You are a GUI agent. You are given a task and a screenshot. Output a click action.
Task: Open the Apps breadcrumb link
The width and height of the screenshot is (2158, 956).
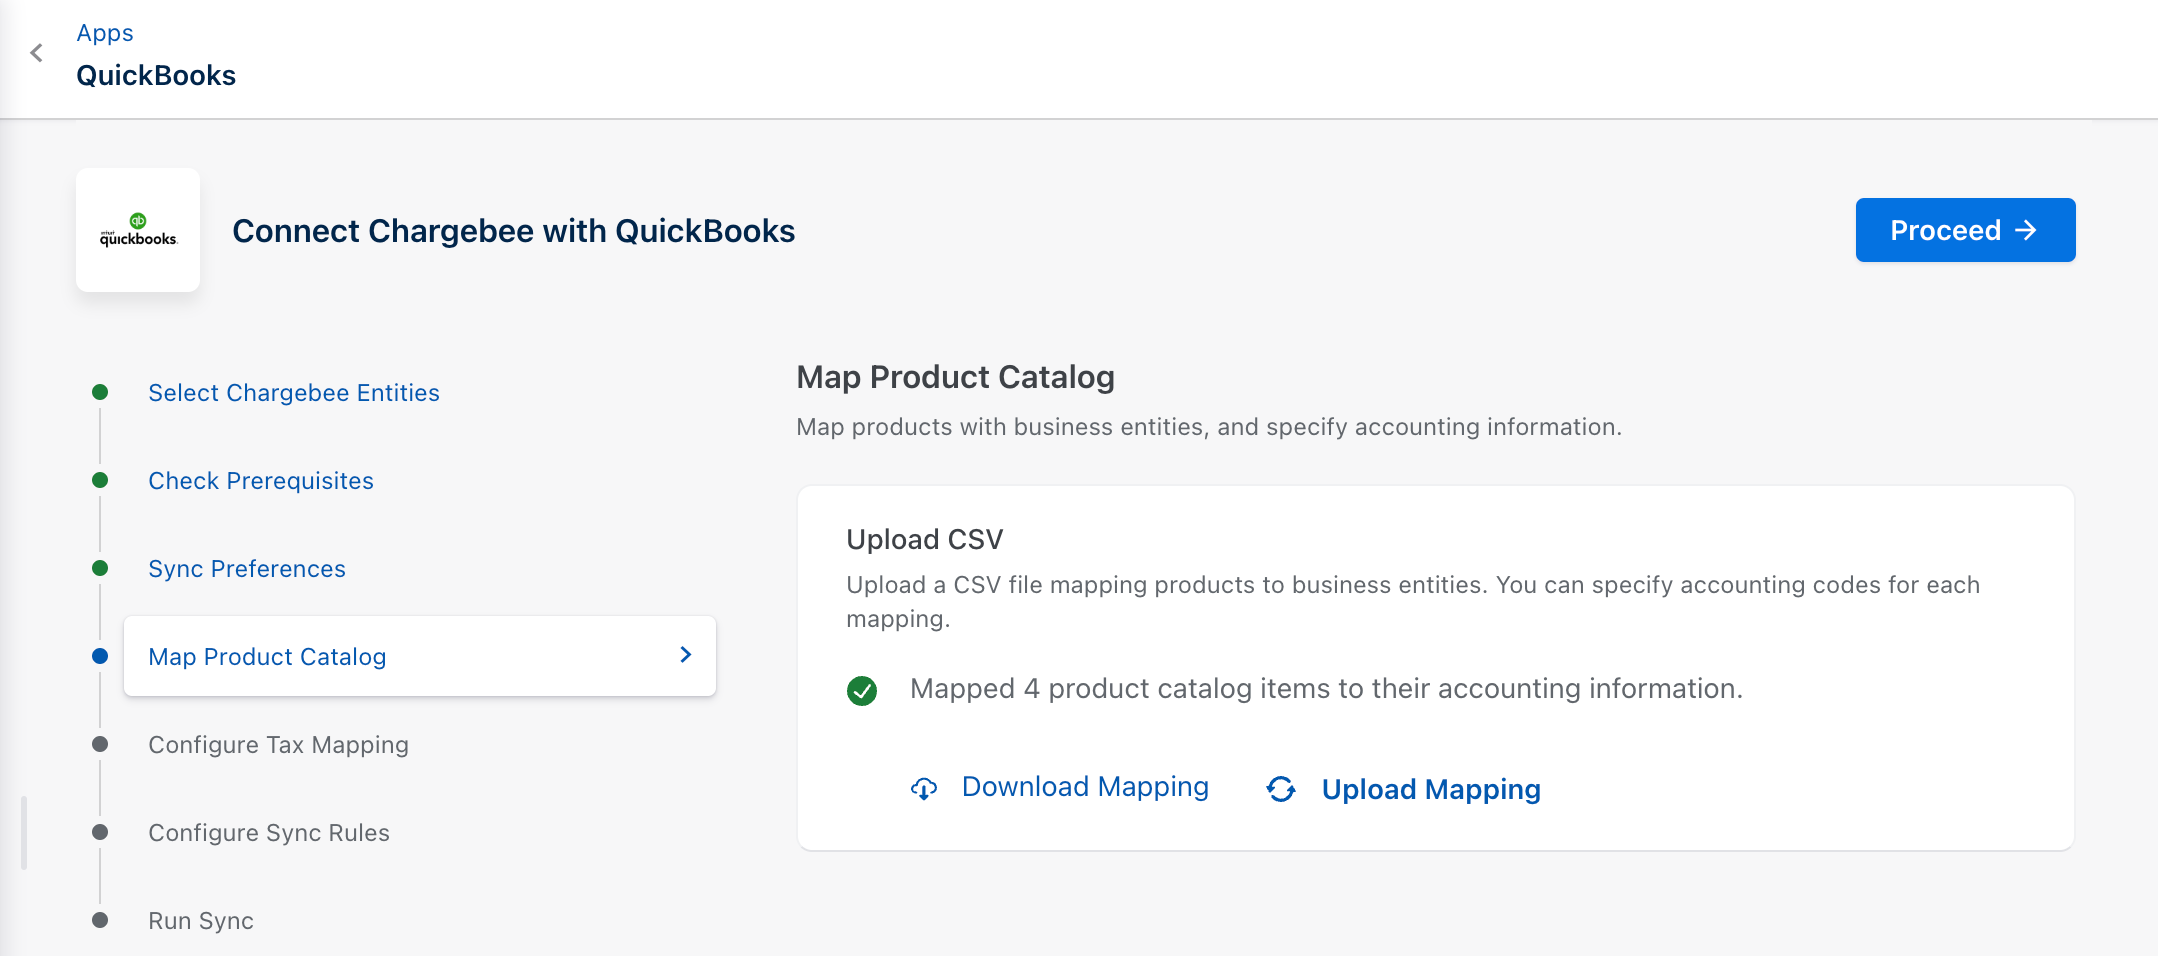105,33
